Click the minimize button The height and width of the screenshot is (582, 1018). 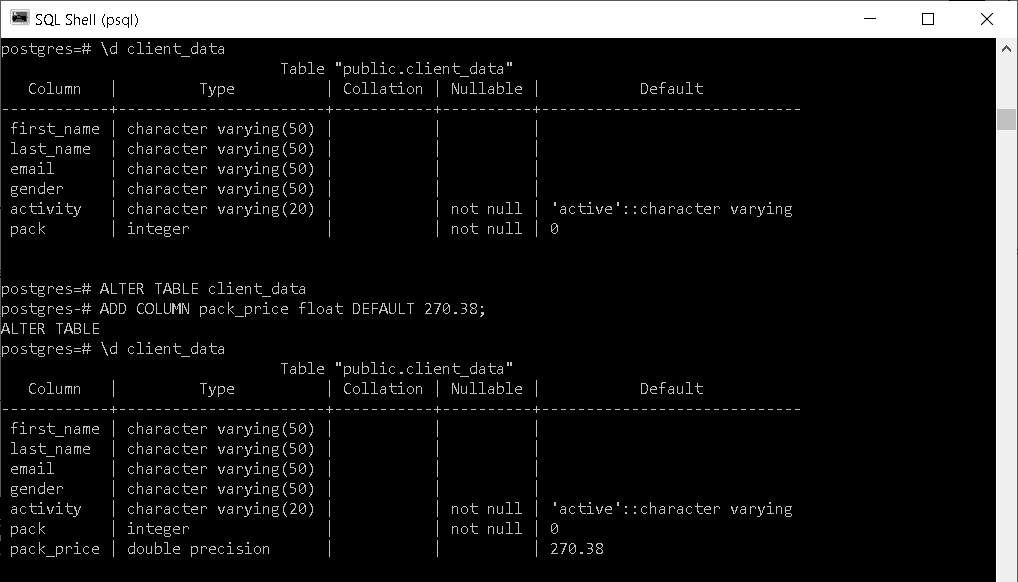pos(870,18)
